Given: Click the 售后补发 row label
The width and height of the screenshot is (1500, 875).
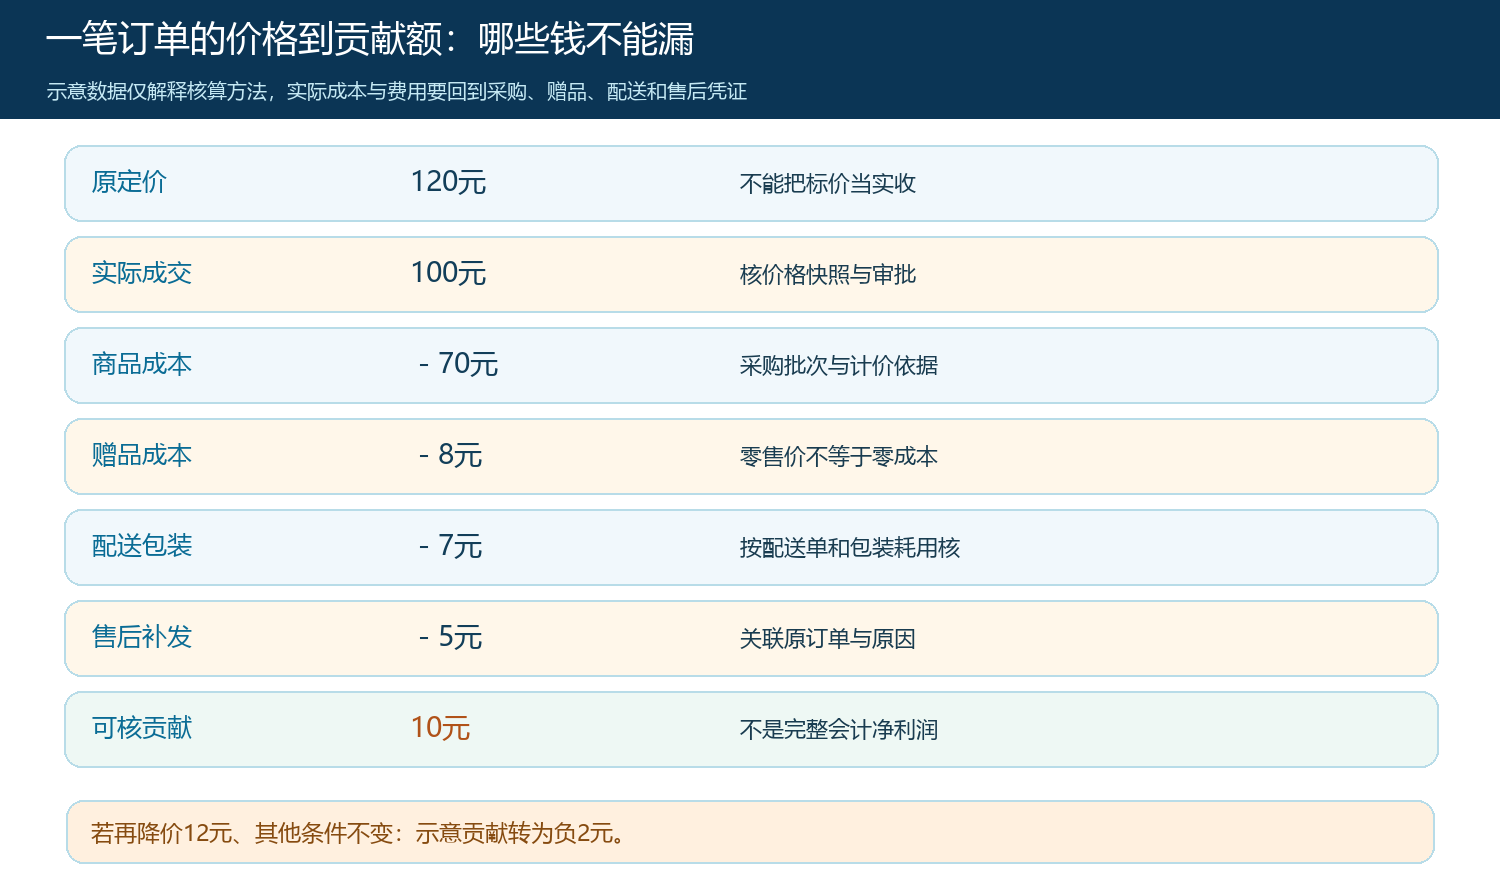Looking at the screenshot, I should [x=142, y=637].
